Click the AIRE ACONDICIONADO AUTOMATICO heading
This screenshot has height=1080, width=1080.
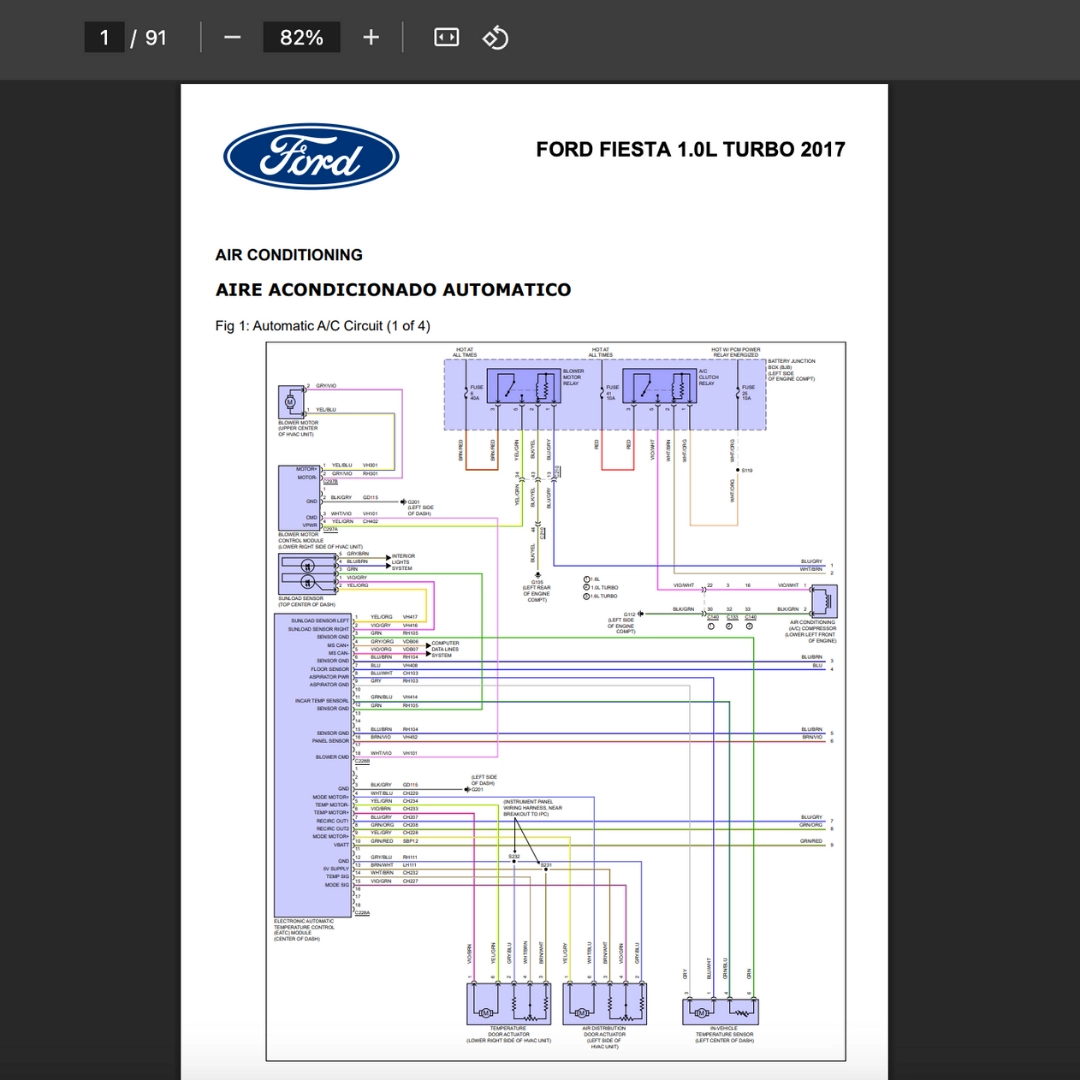[393, 289]
